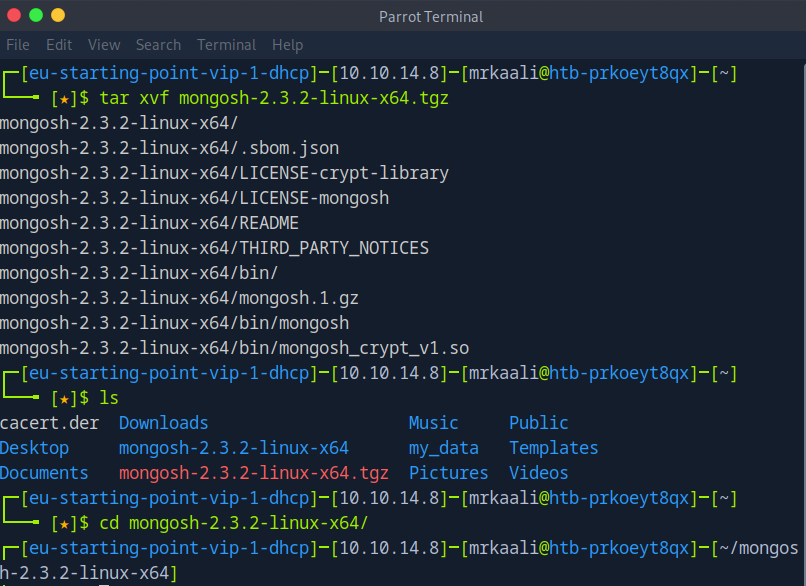Click the green window button
Screen dimensions: 806x586
pos(36,15)
